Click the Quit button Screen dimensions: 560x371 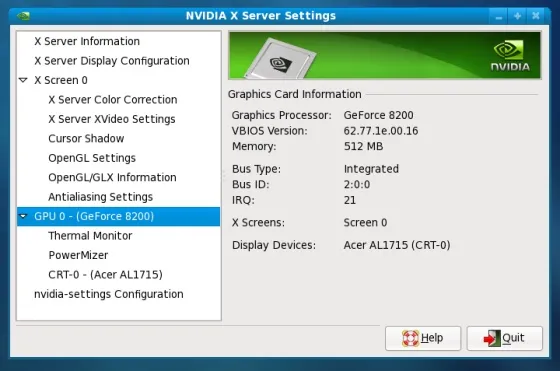pyautogui.click(x=504, y=338)
